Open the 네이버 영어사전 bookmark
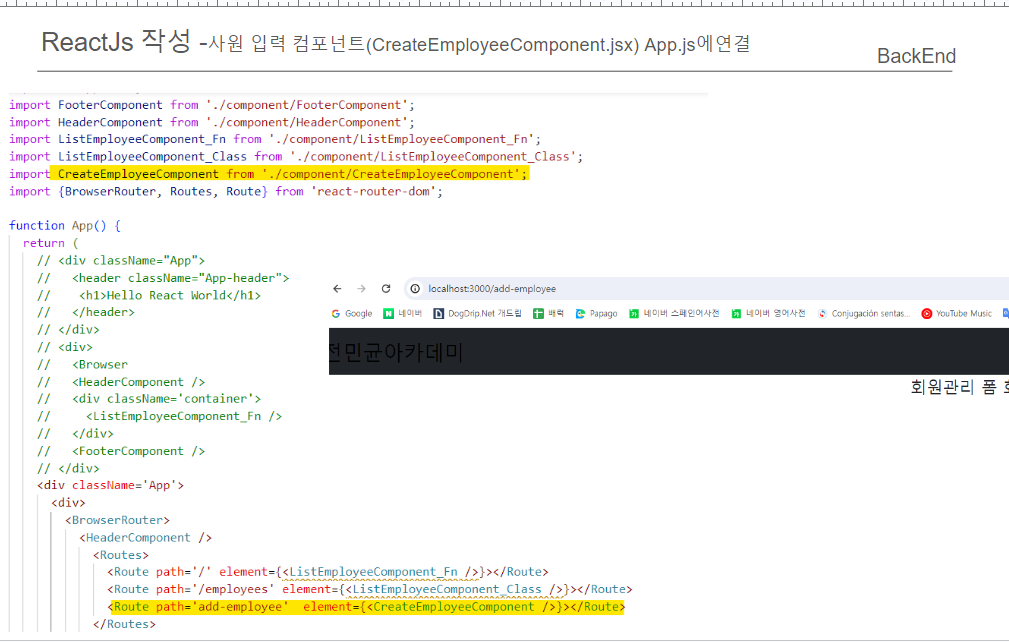Viewport: 1009px width, 642px height. 768,313
